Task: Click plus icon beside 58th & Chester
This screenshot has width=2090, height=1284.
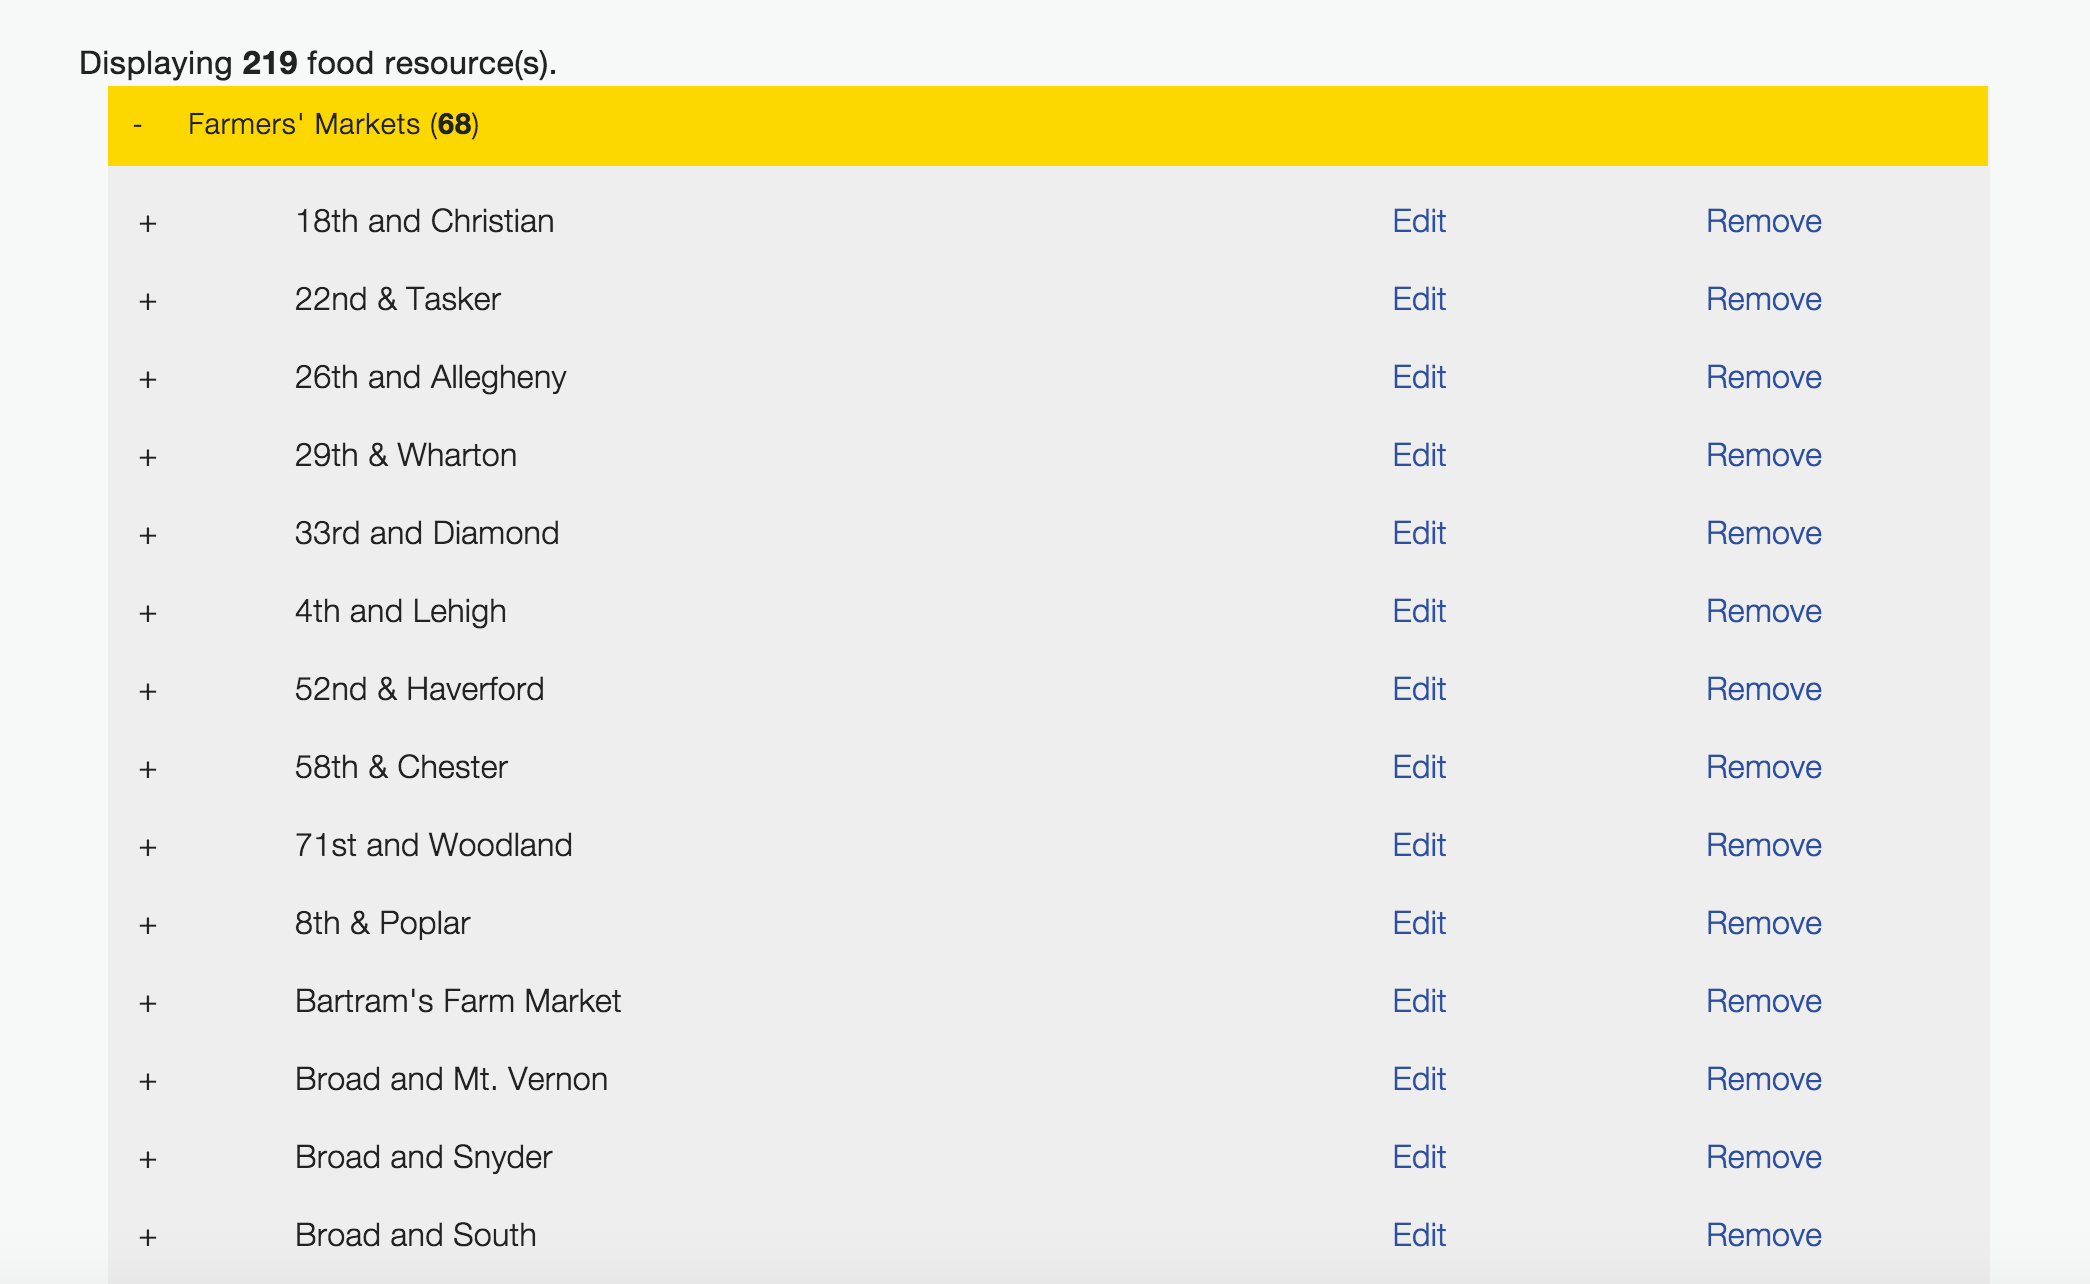Action: [148, 769]
